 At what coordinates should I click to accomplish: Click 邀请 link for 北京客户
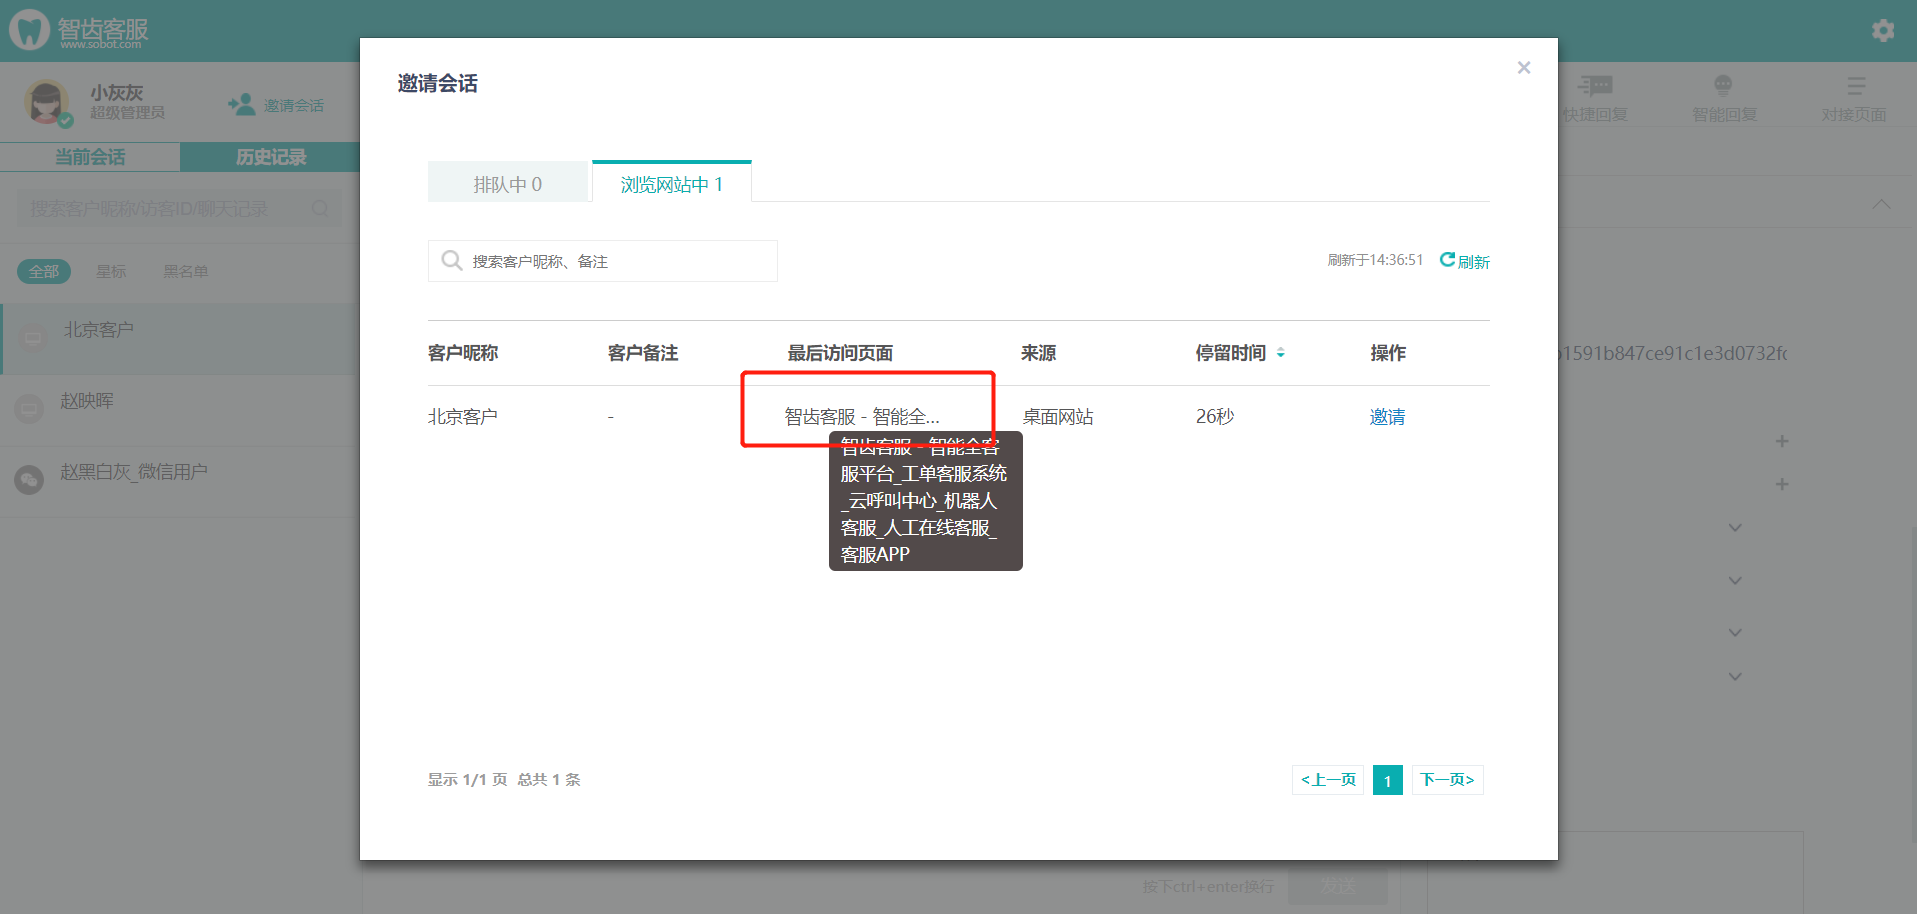tap(1387, 417)
